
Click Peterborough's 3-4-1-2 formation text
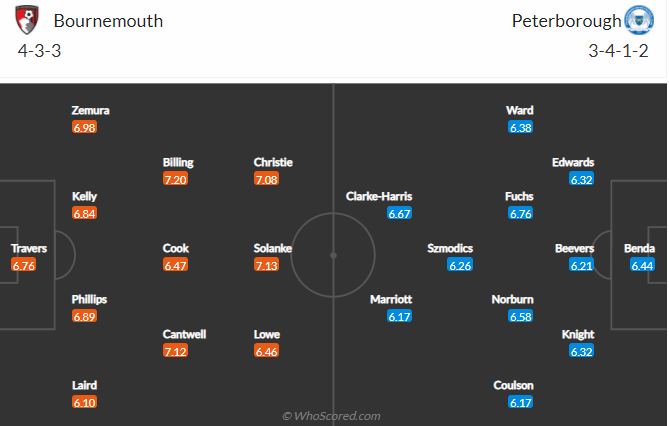[619, 51]
